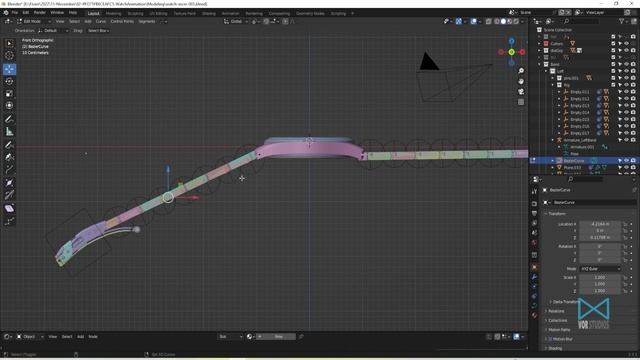Open the Tool properties tab
Image resolution: width=640 pixels, height=360 pixels.
click(x=534, y=191)
